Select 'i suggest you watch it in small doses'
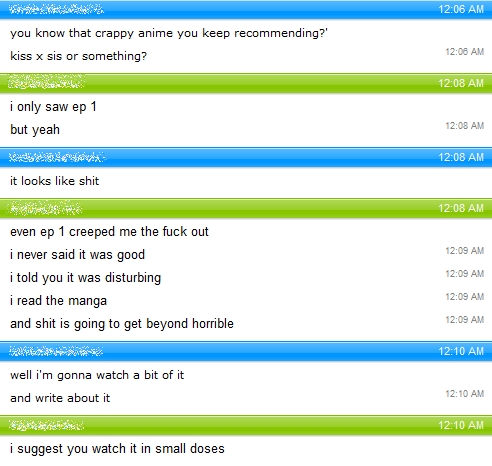Viewport: 492px width, 466px height. [x=117, y=449]
